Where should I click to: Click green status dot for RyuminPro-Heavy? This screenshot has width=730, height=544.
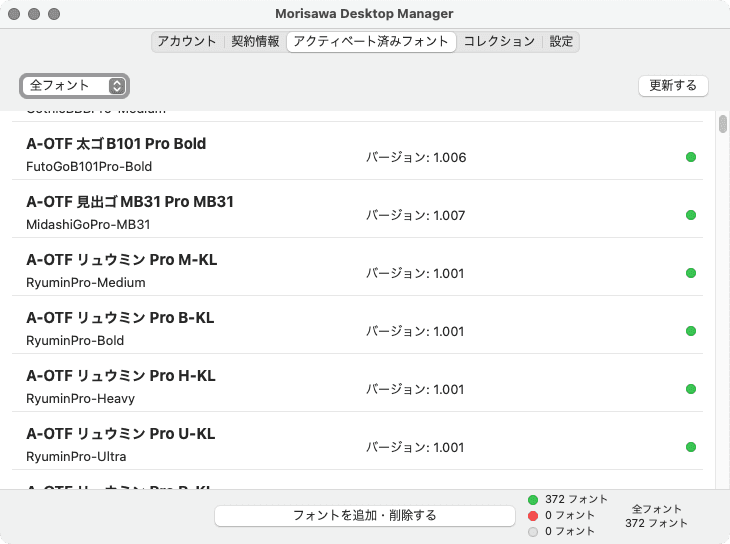(x=691, y=389)
